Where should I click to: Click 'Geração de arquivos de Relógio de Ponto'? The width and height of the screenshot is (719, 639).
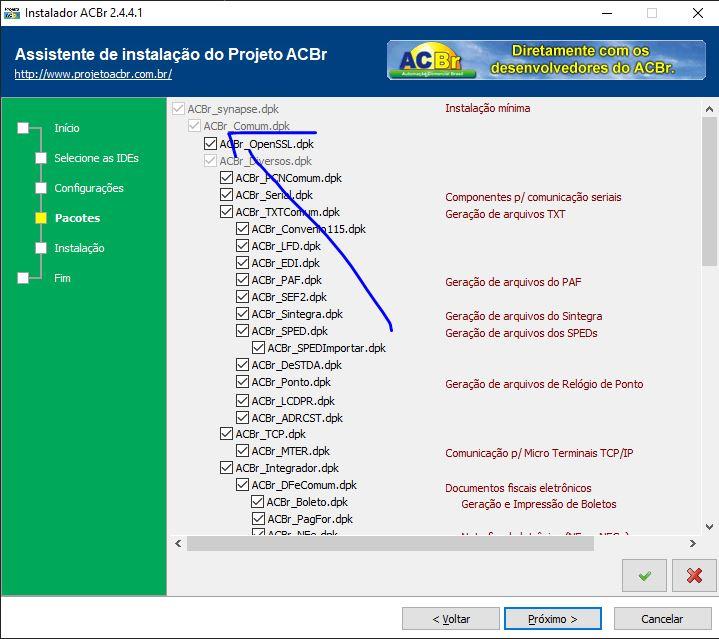(x=544, y=384)
